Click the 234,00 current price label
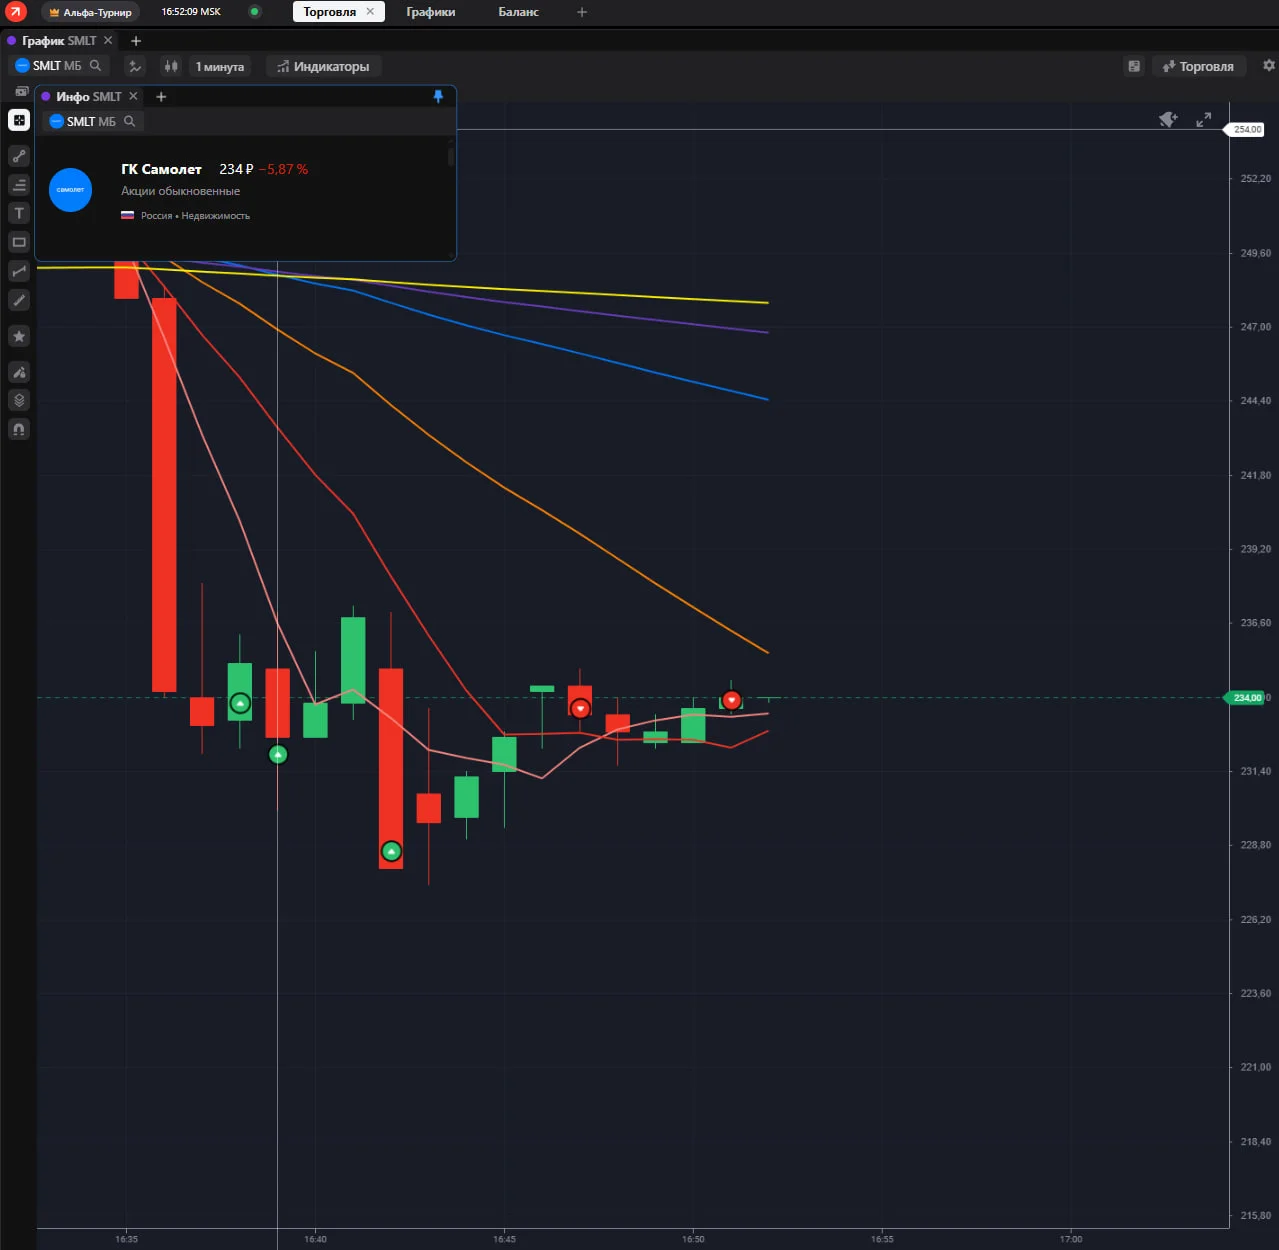Screen dimensions: 1279x1250 (1247, 698)
